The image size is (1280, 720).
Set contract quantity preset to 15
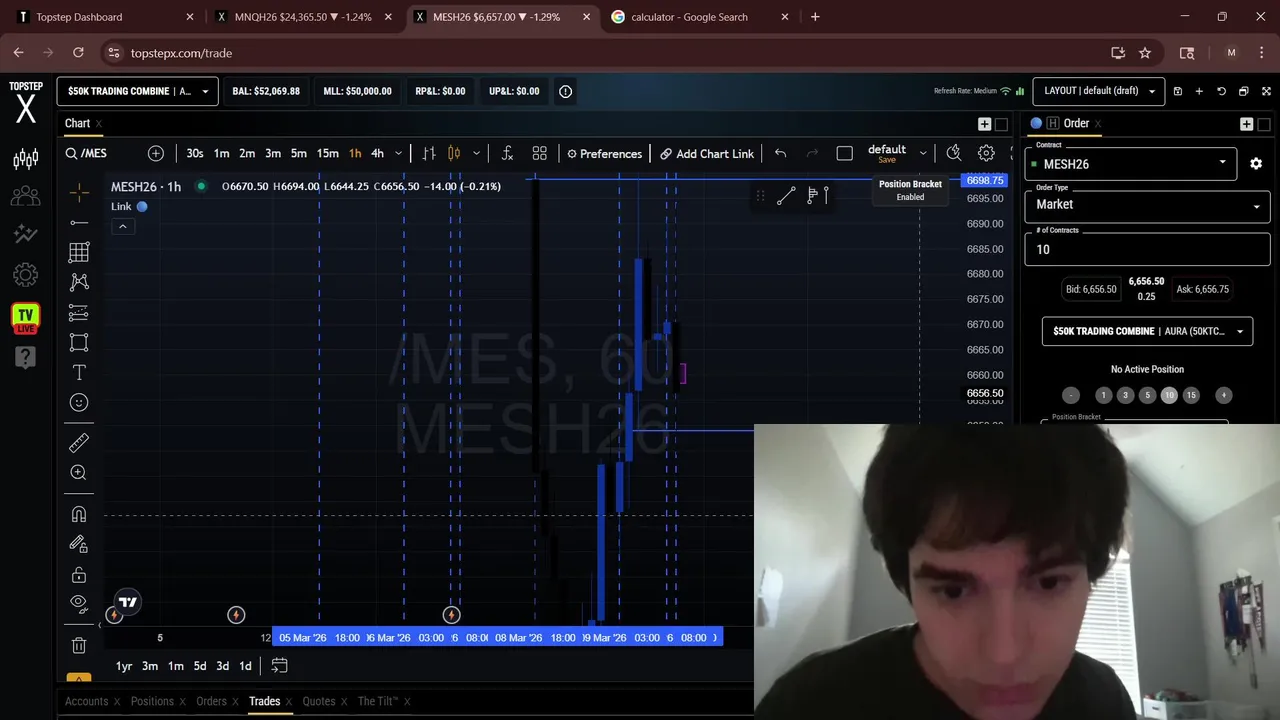(x=1191, y=395)
